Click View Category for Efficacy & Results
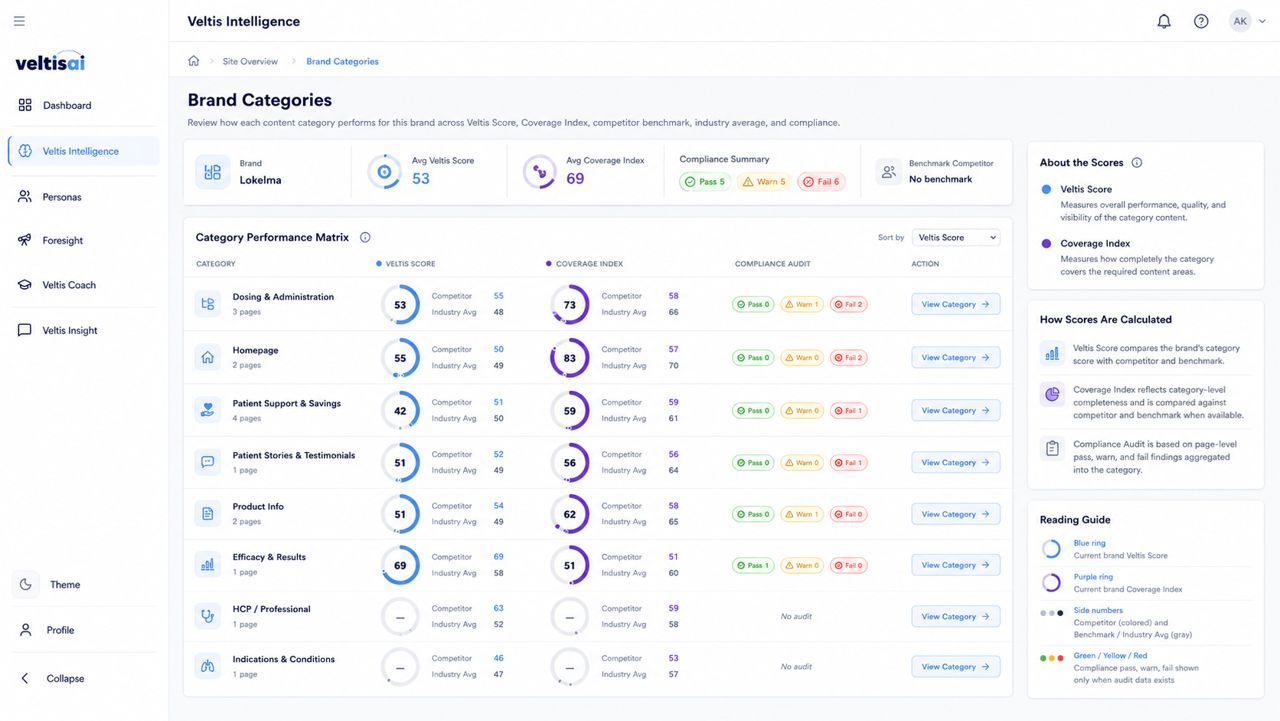This screenshot has width=1280, height=721. coord(955,565)
